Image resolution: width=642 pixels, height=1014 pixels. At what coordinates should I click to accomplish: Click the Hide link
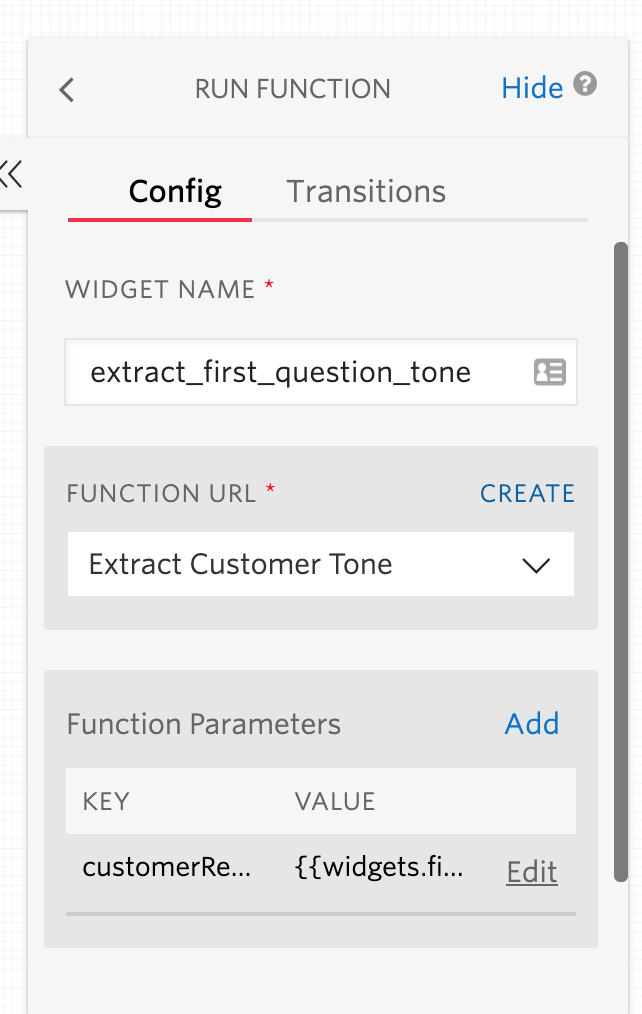click(x=532, y=88)
